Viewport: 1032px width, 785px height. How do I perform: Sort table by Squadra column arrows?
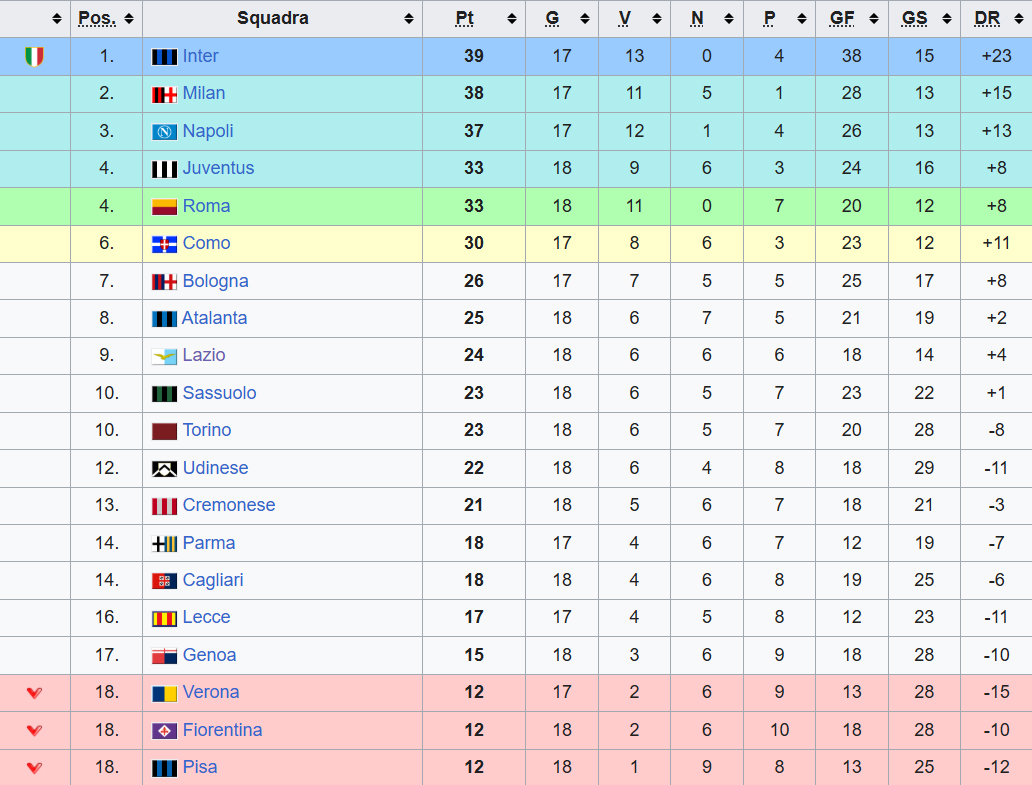click(x=408, y=19)
